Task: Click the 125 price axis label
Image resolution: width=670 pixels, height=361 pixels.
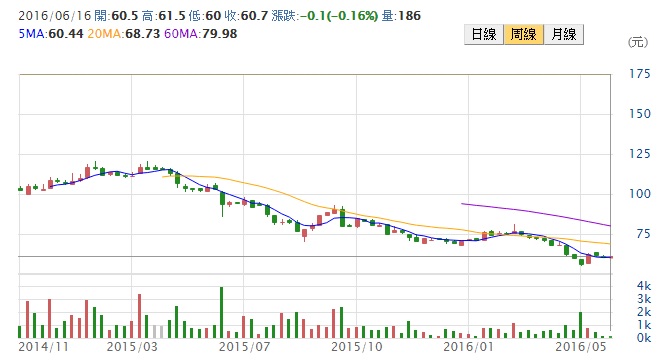Action: [639, 154]
